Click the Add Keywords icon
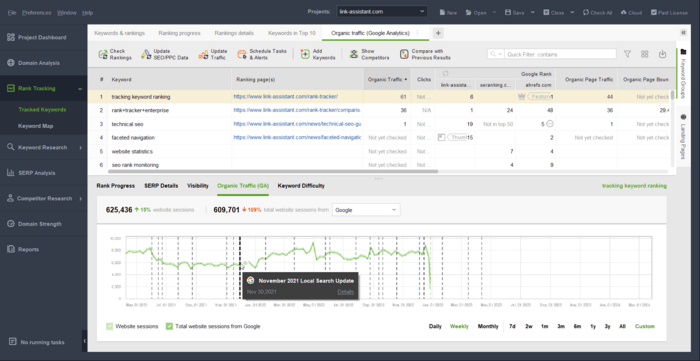The height and width of the screenshot is (361, 700). click(305, 54)
